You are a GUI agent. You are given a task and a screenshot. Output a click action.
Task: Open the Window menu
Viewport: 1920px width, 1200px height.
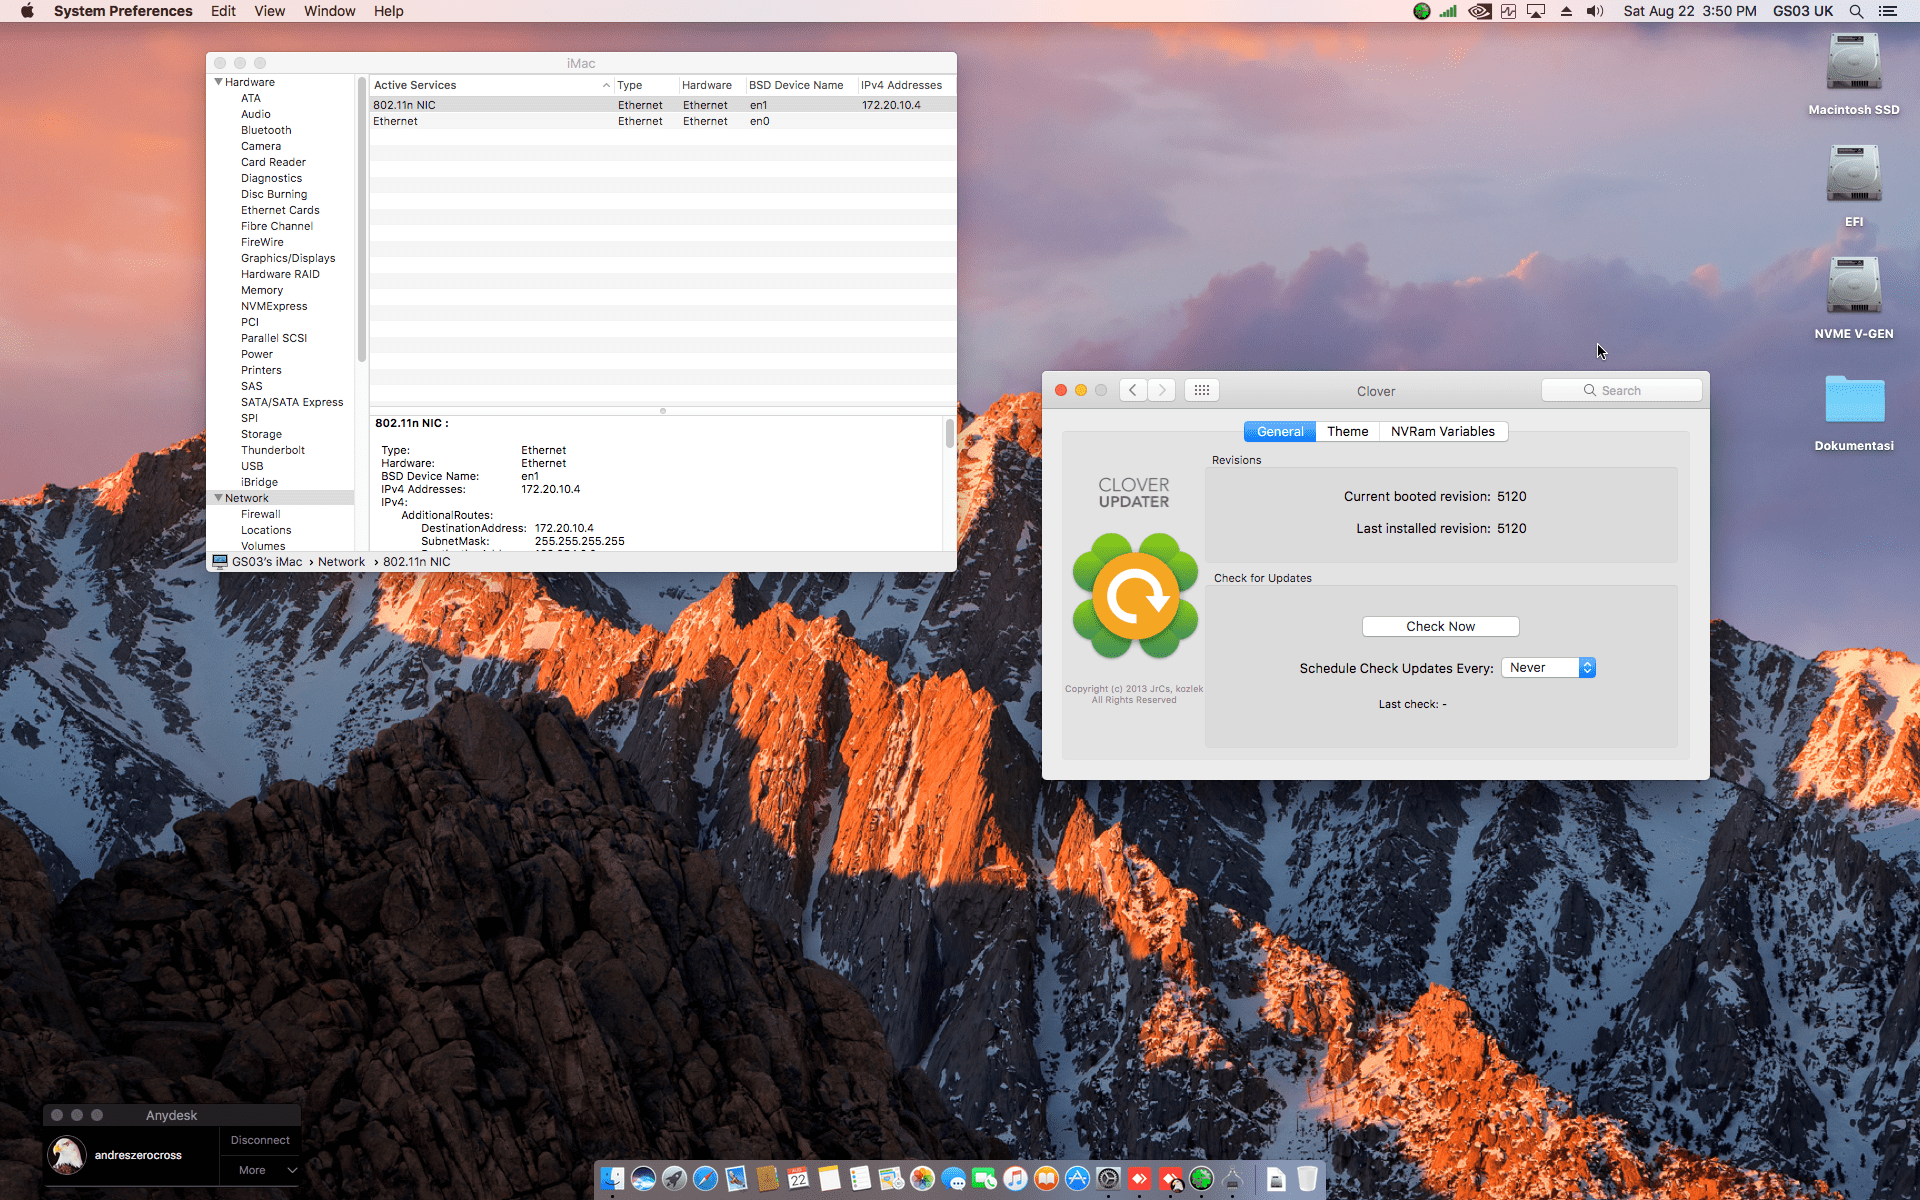(x=329, y=11)
